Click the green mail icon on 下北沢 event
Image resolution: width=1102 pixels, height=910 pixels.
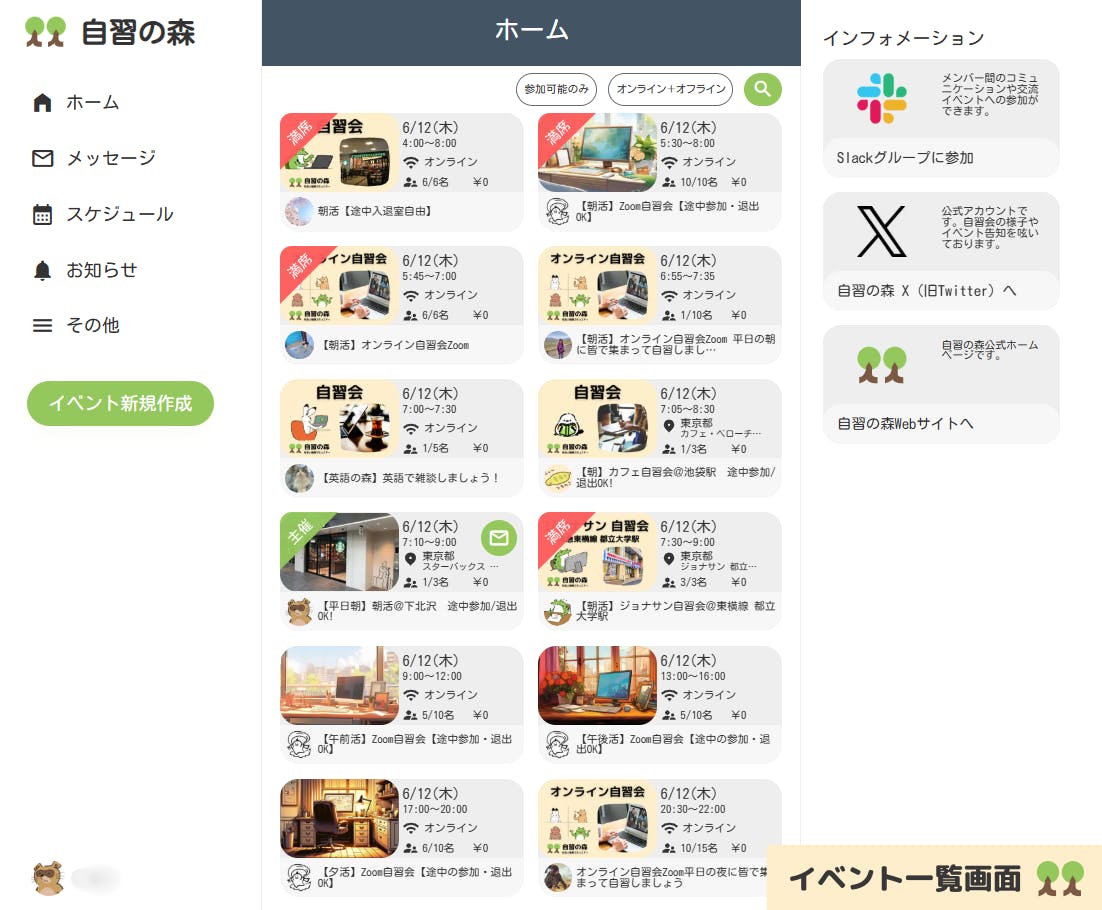pos(499,538)
